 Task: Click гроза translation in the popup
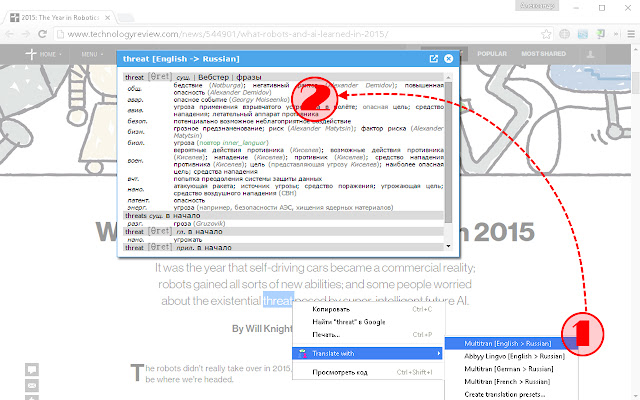point(182,224)
